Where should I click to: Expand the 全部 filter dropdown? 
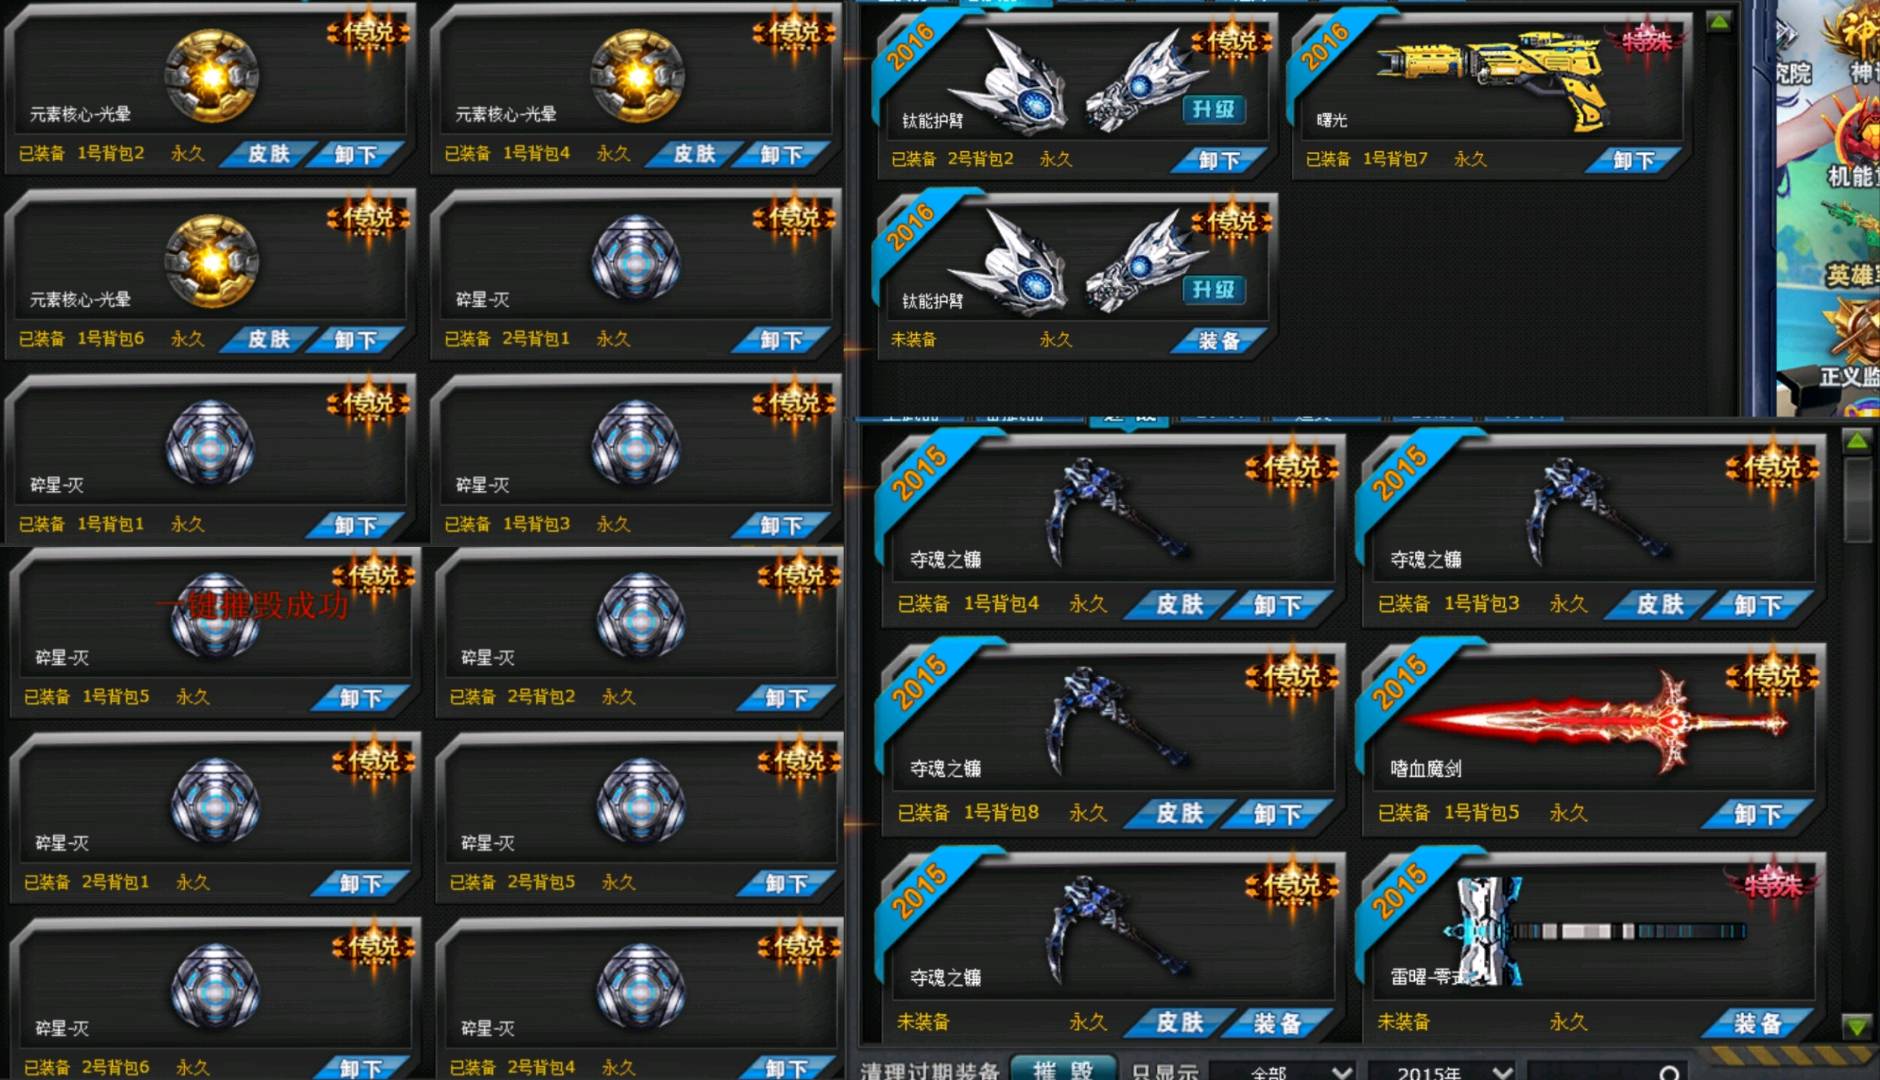point(1283,1071)
